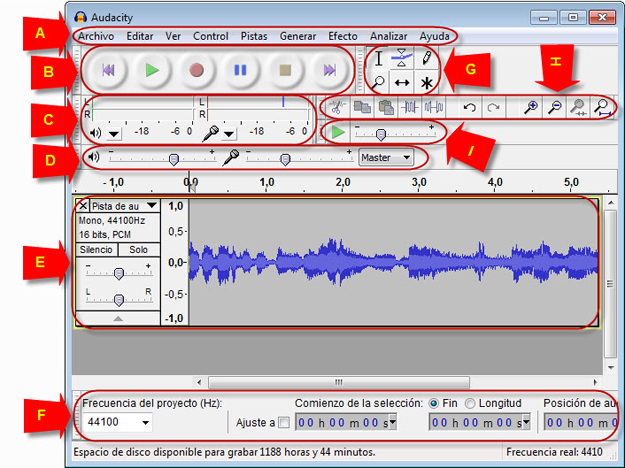Select the Envelope tool

402,59
